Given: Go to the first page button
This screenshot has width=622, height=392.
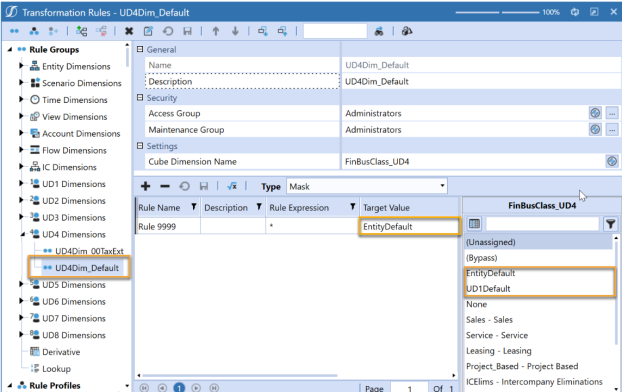Looking at the screenshot, I should coord(144,388).
